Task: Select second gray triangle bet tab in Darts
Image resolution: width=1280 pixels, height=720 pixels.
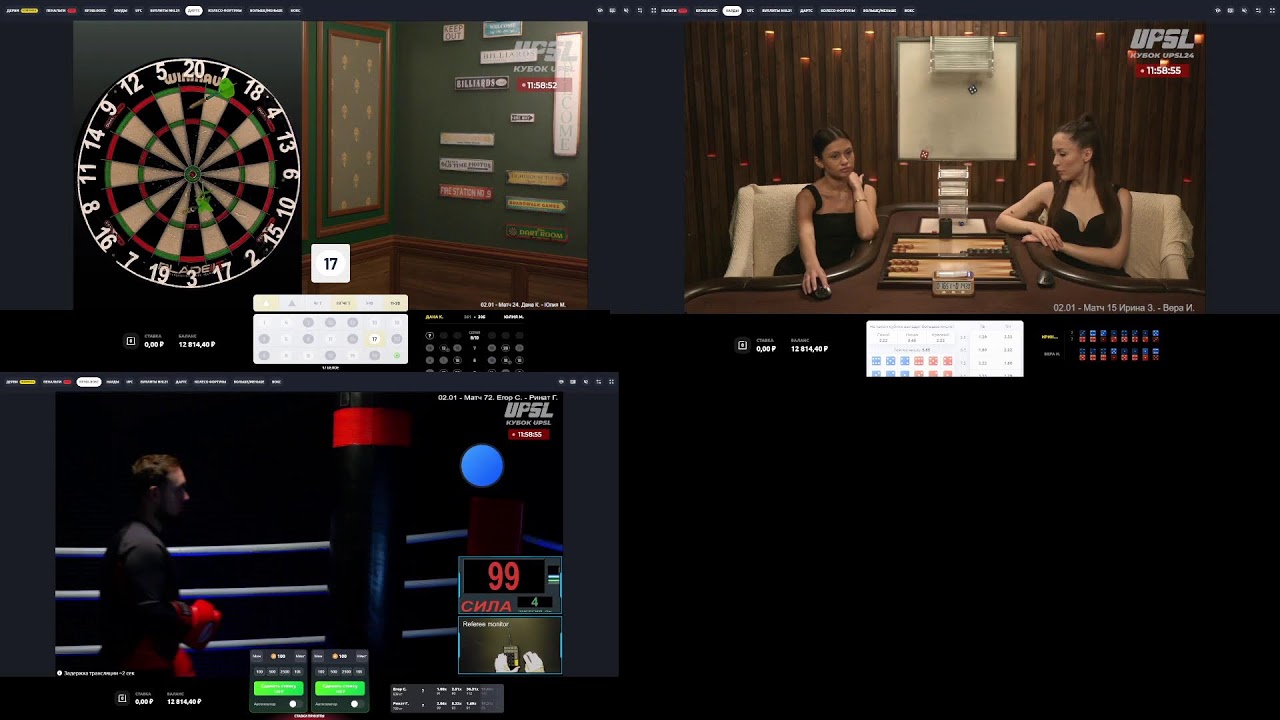Action: coord(292,303)
